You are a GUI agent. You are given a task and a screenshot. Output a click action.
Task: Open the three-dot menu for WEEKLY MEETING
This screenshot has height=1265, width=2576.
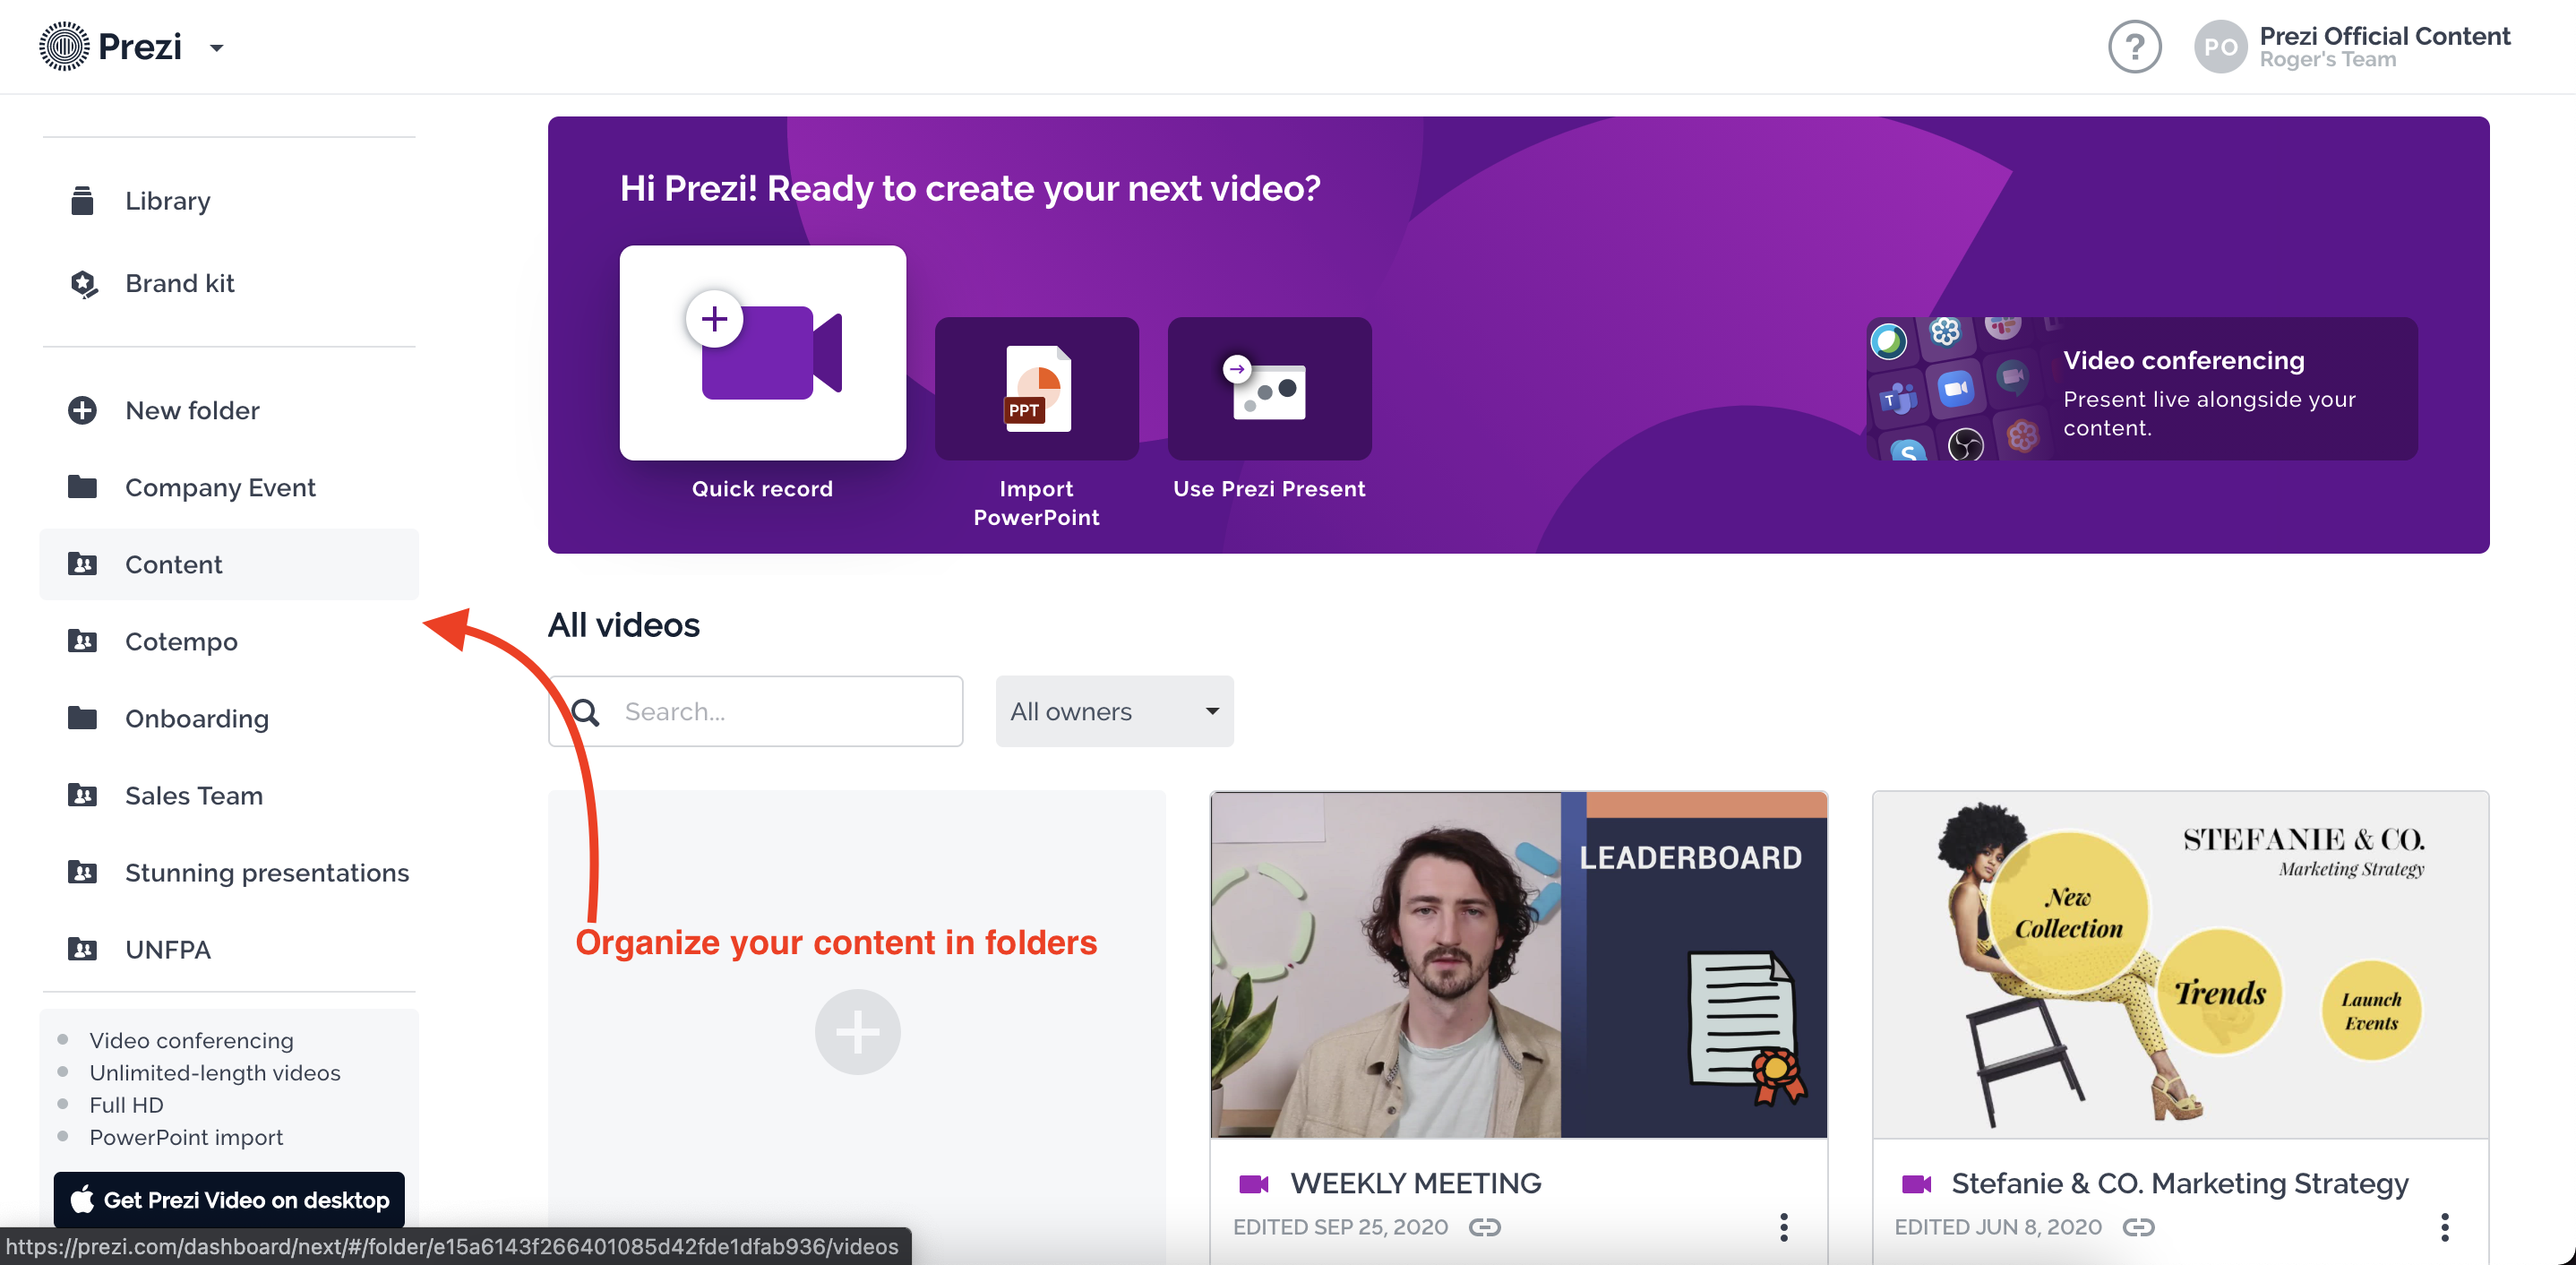(1783, 1227)
